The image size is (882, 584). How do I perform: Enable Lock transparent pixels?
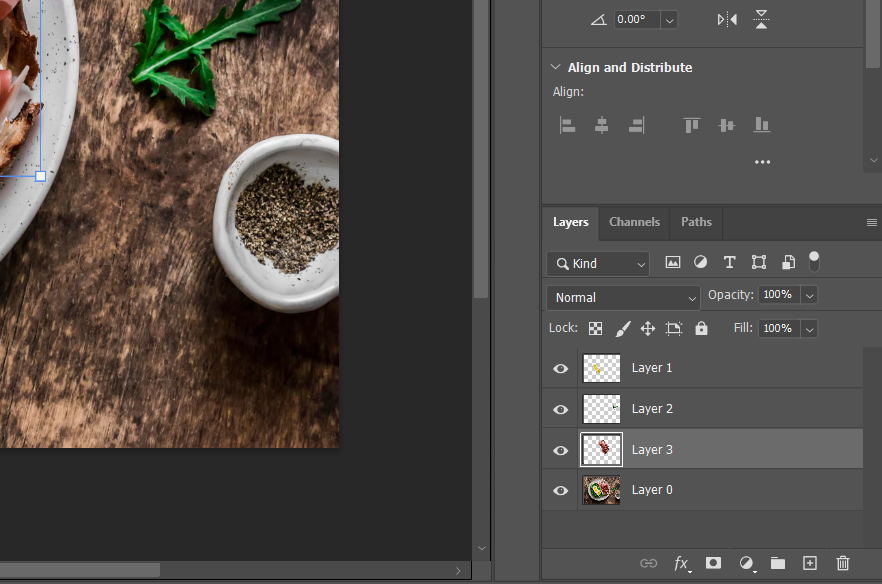tap(594, 327)
